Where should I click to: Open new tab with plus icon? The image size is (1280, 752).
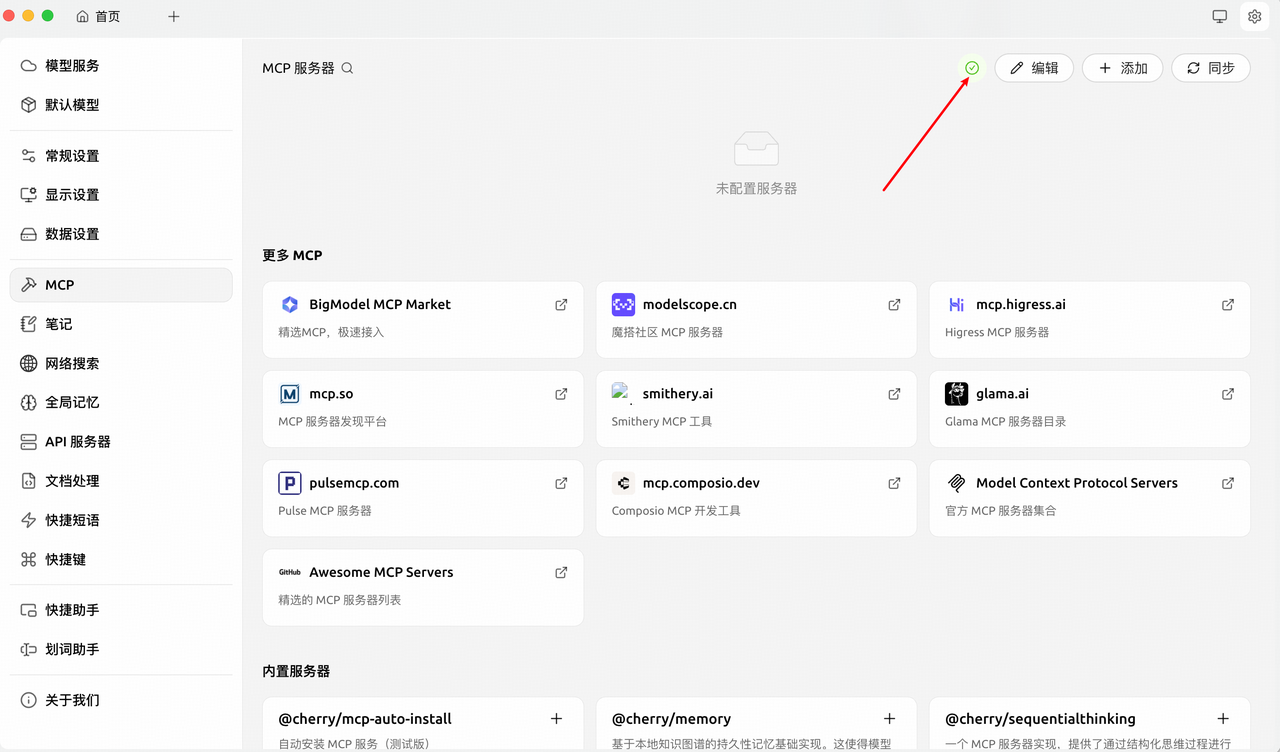[173, 16]
